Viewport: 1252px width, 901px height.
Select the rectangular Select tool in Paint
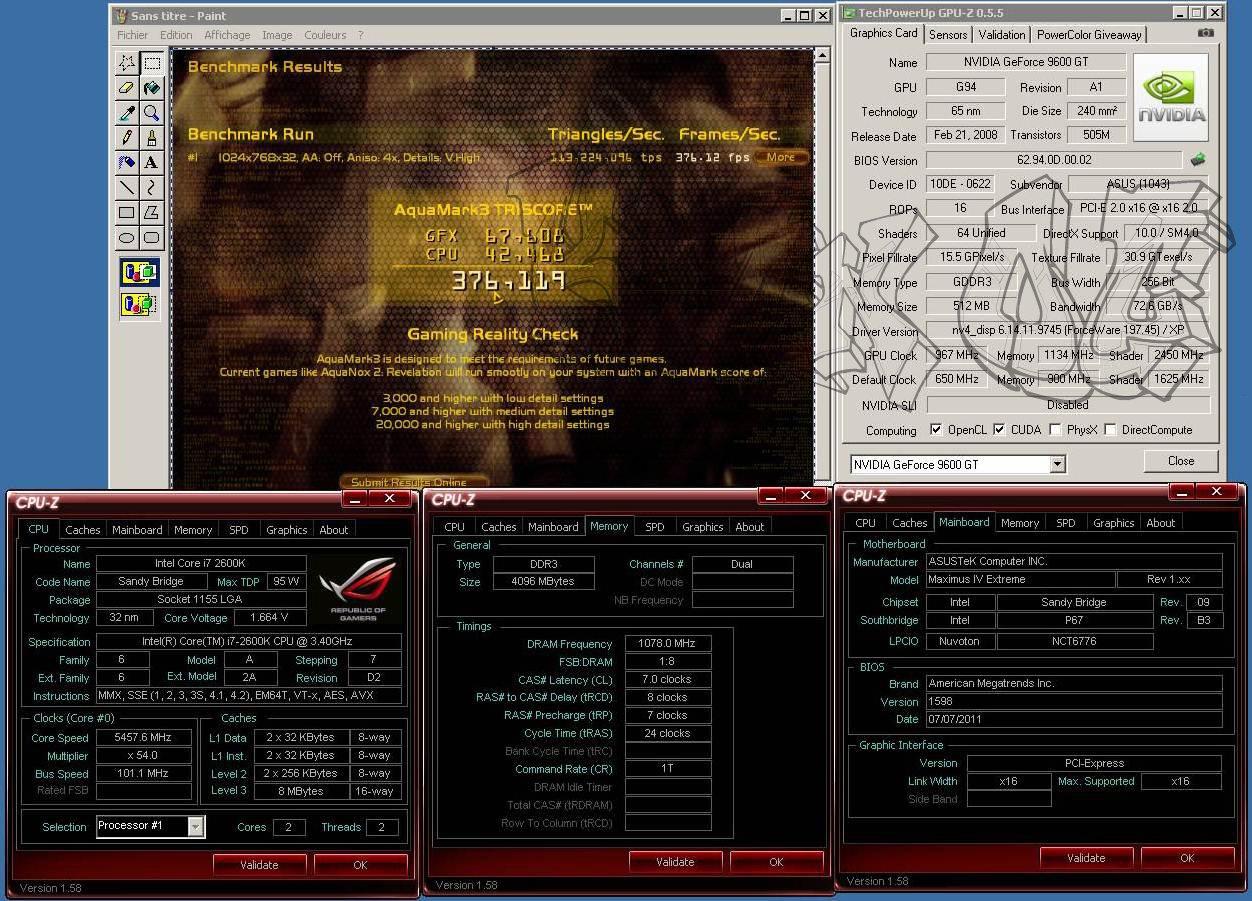152,62
